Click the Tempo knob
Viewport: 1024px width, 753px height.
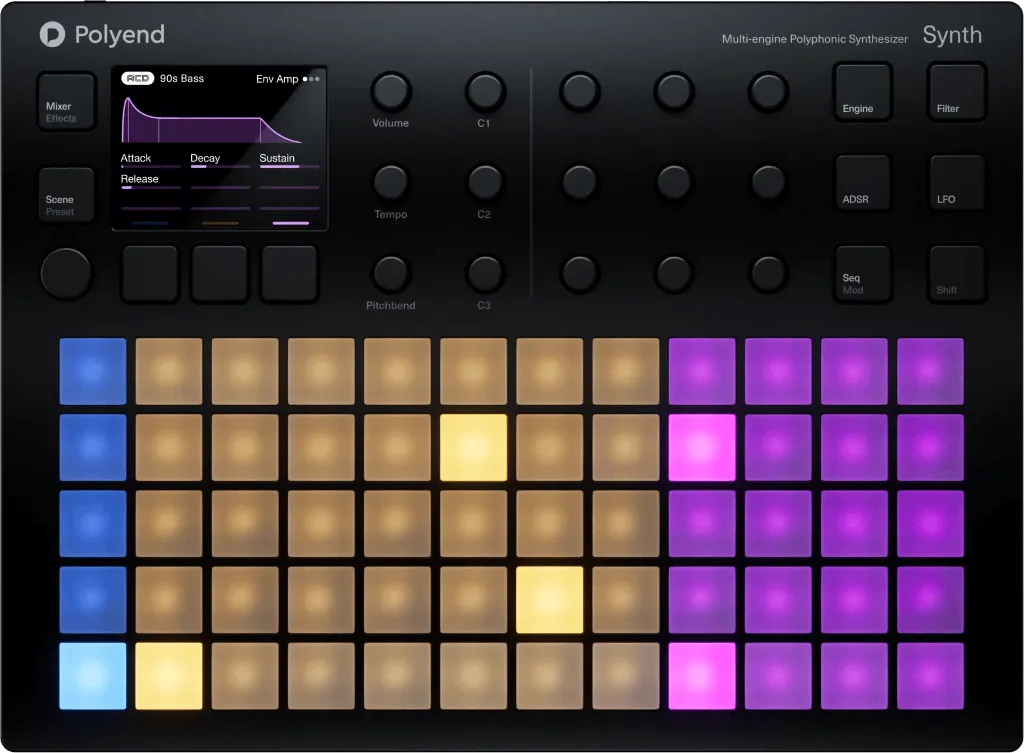[x=391, y=182]
